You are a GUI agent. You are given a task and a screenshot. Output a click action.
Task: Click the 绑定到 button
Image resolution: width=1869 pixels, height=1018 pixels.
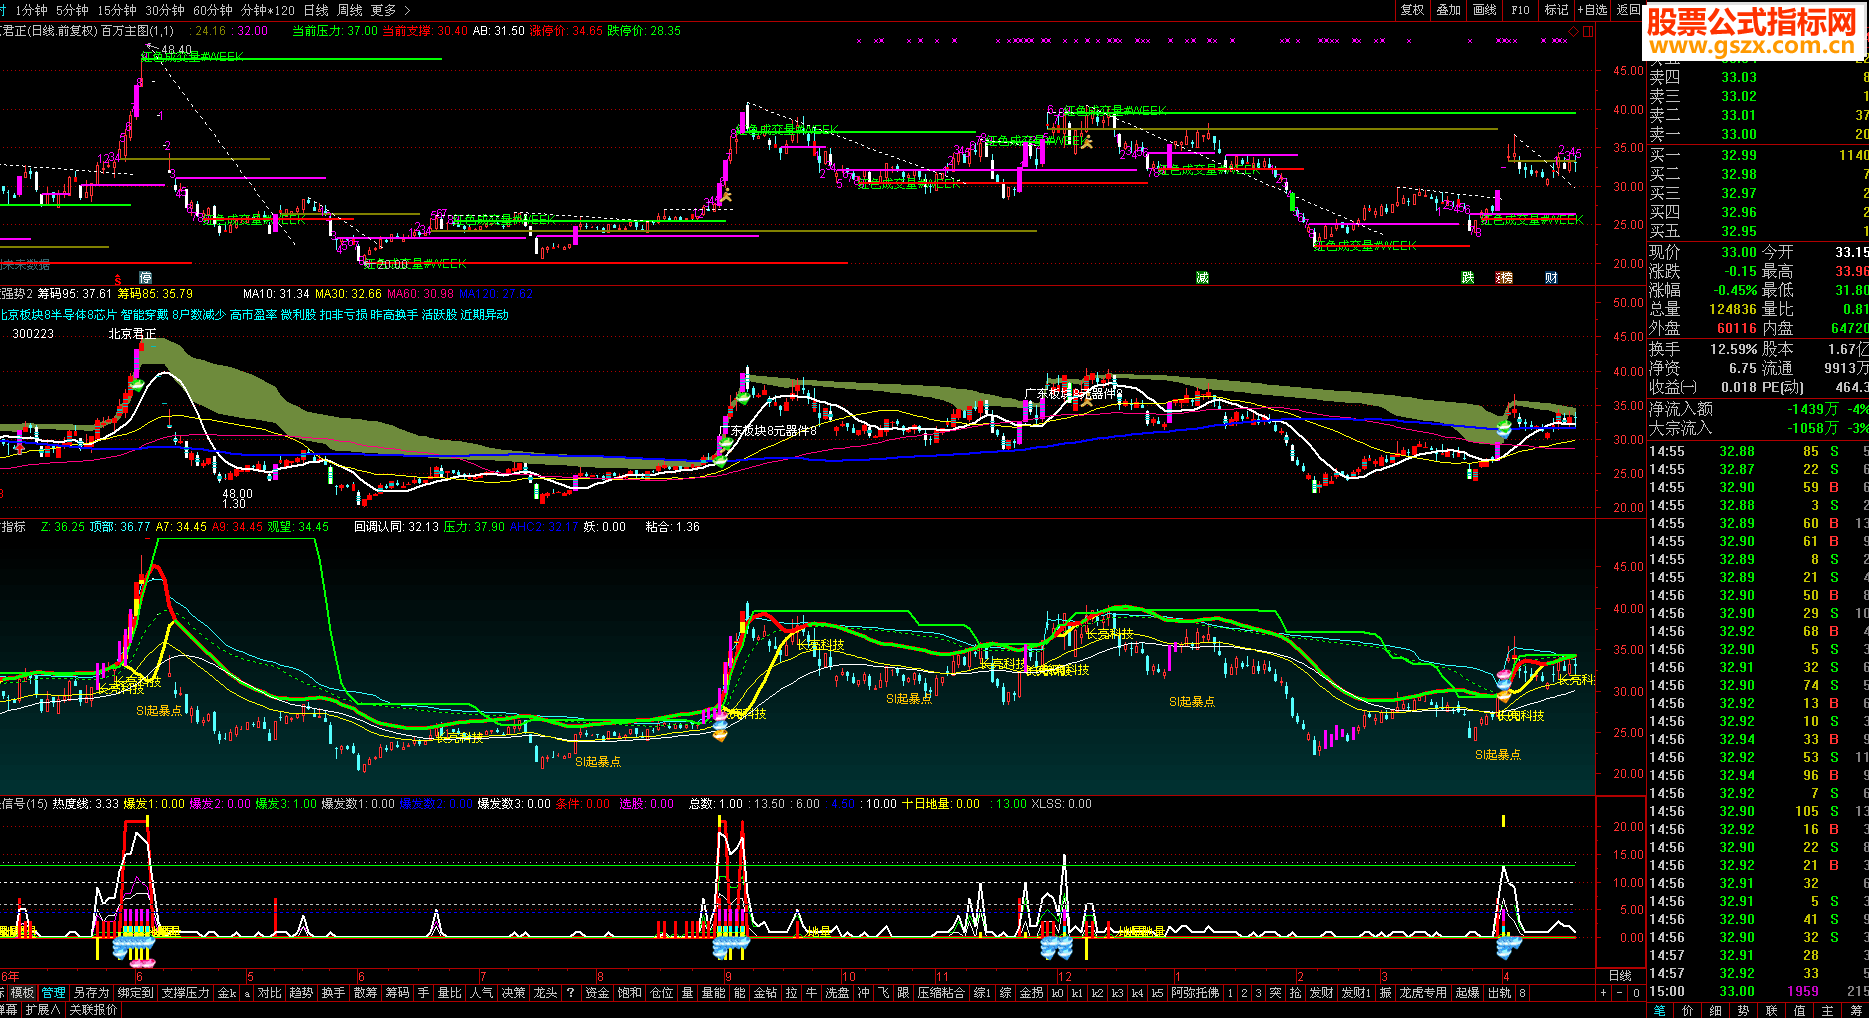click(135, 993)
